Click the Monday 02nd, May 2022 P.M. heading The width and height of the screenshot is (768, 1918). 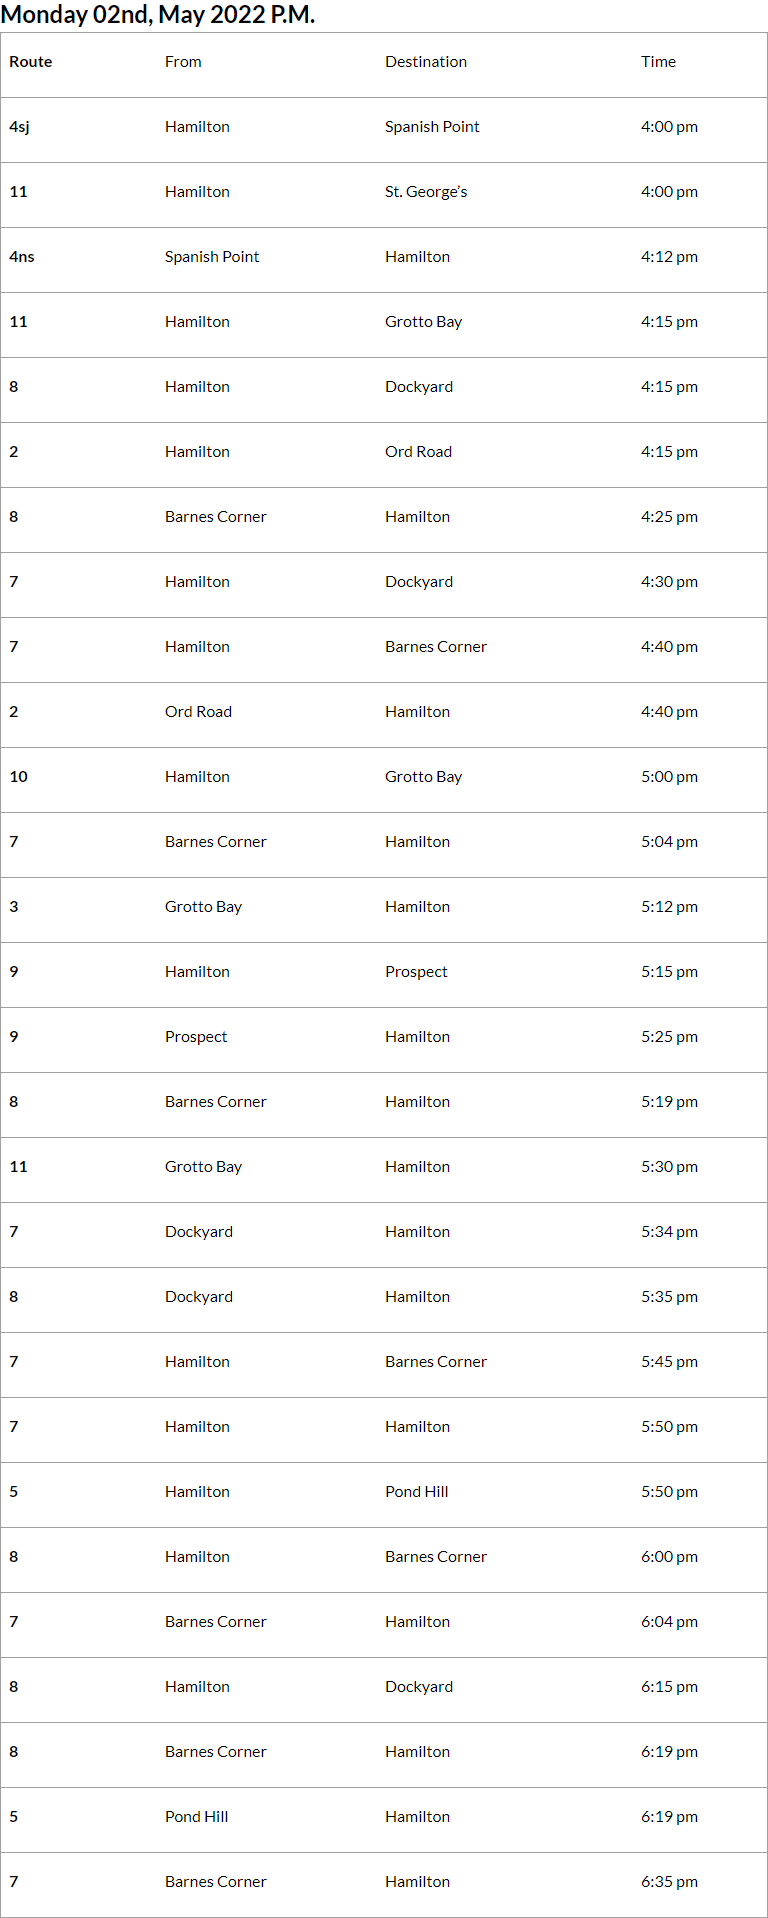(x=158, y=15)
